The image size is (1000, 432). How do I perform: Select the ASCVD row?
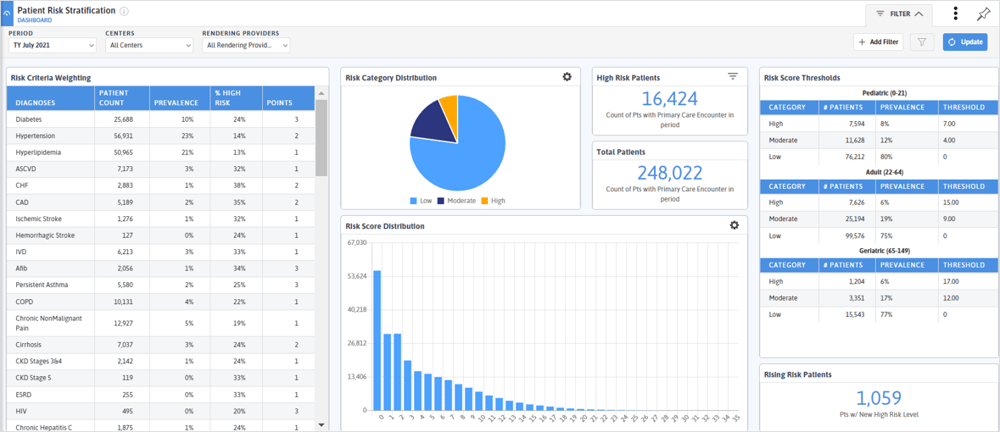(x=161, y=169)
